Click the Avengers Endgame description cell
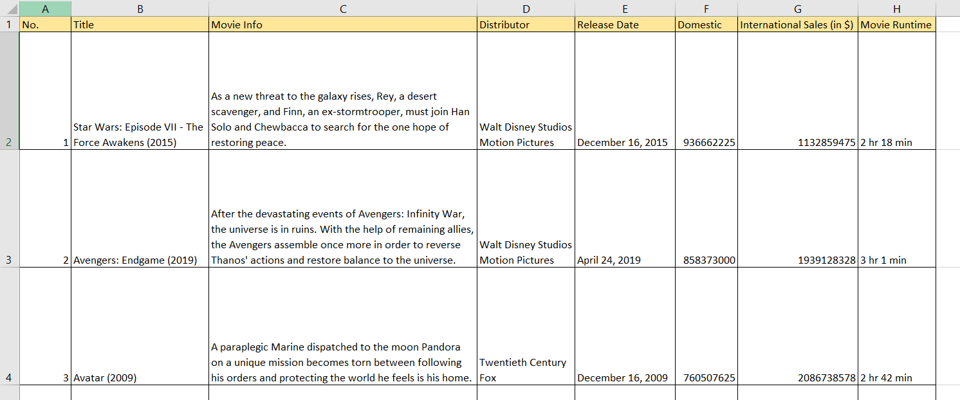960x400 pixels. click(x=343, y=208)
